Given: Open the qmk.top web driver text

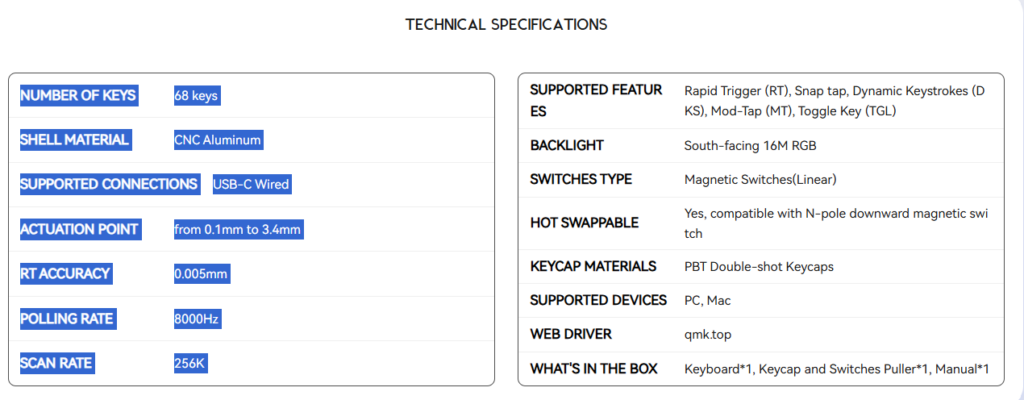Looking at the screenshot, I should [x=708, y=335].
